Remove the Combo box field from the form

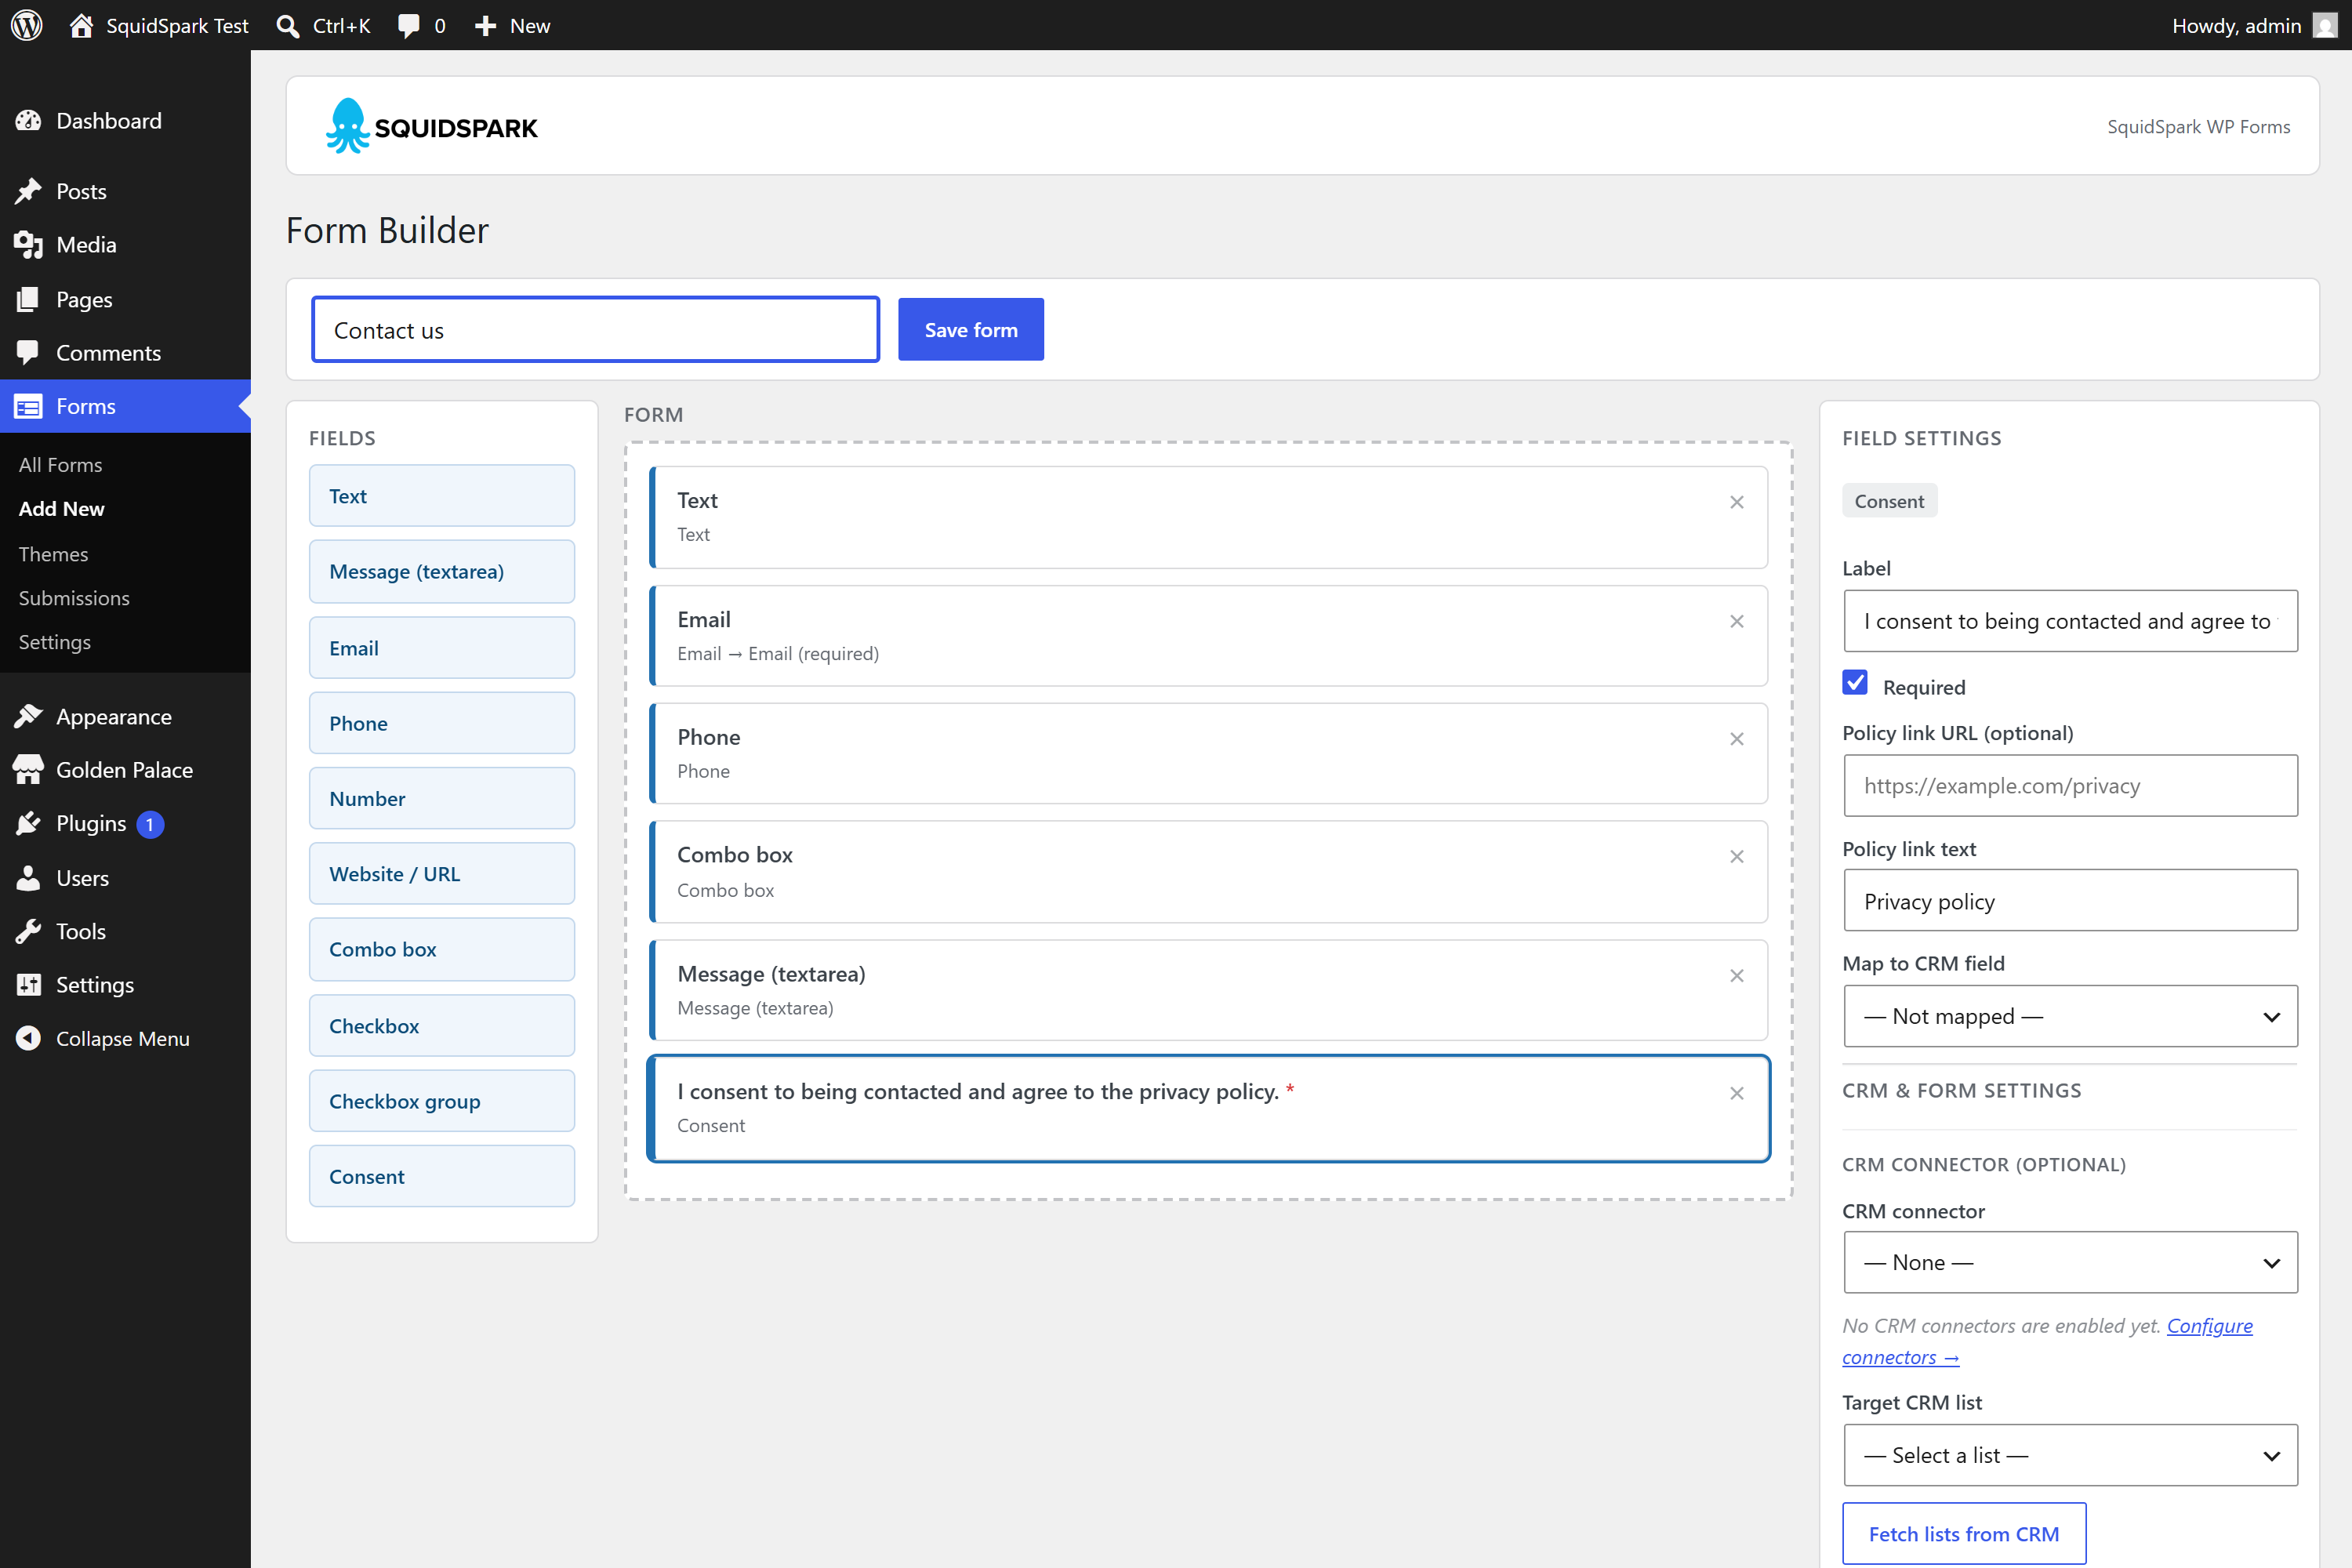pyautogui.click(x=1737, y=857)
